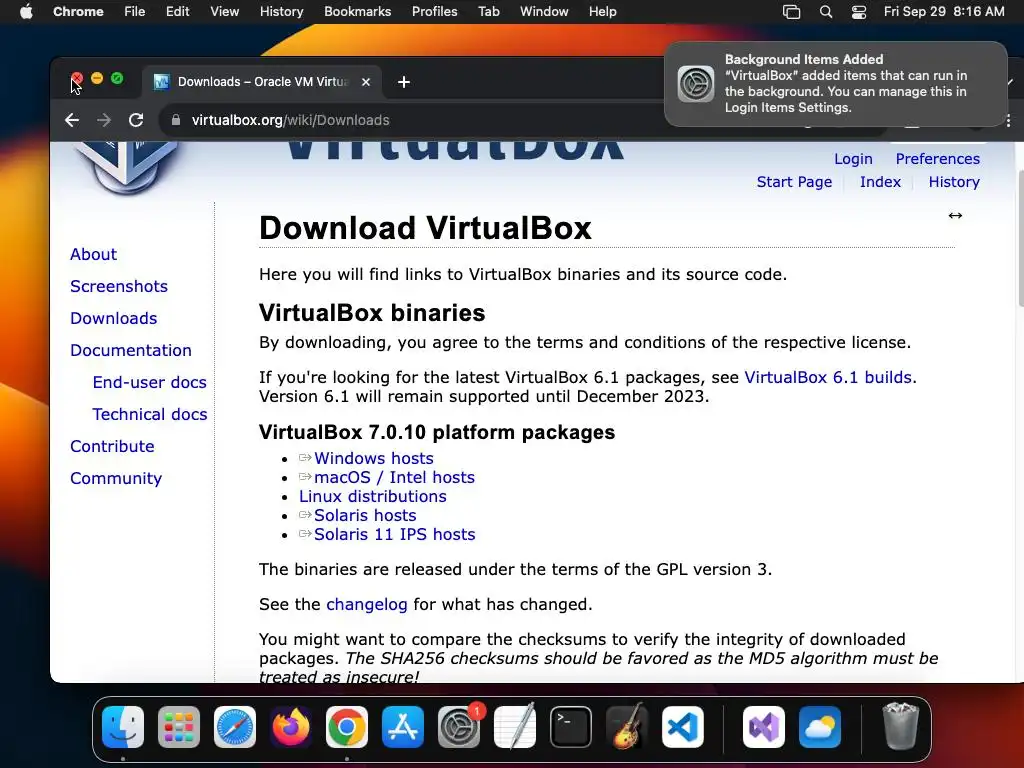Open Documentation in the sidebar
The height and width of the screenshot is (768, 1024).
(131, 350)
